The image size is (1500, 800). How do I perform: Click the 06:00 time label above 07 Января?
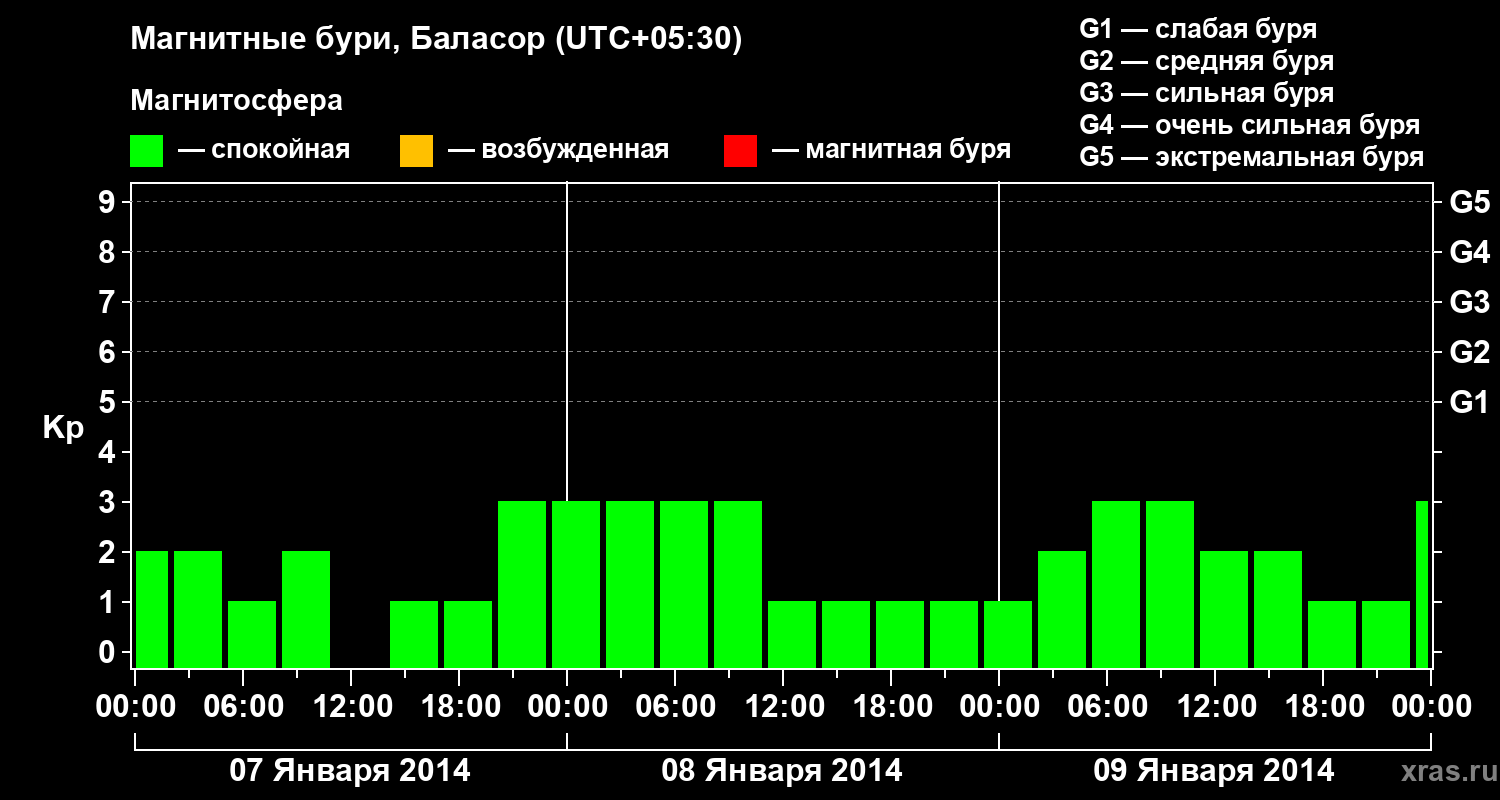tap(243, 706)
